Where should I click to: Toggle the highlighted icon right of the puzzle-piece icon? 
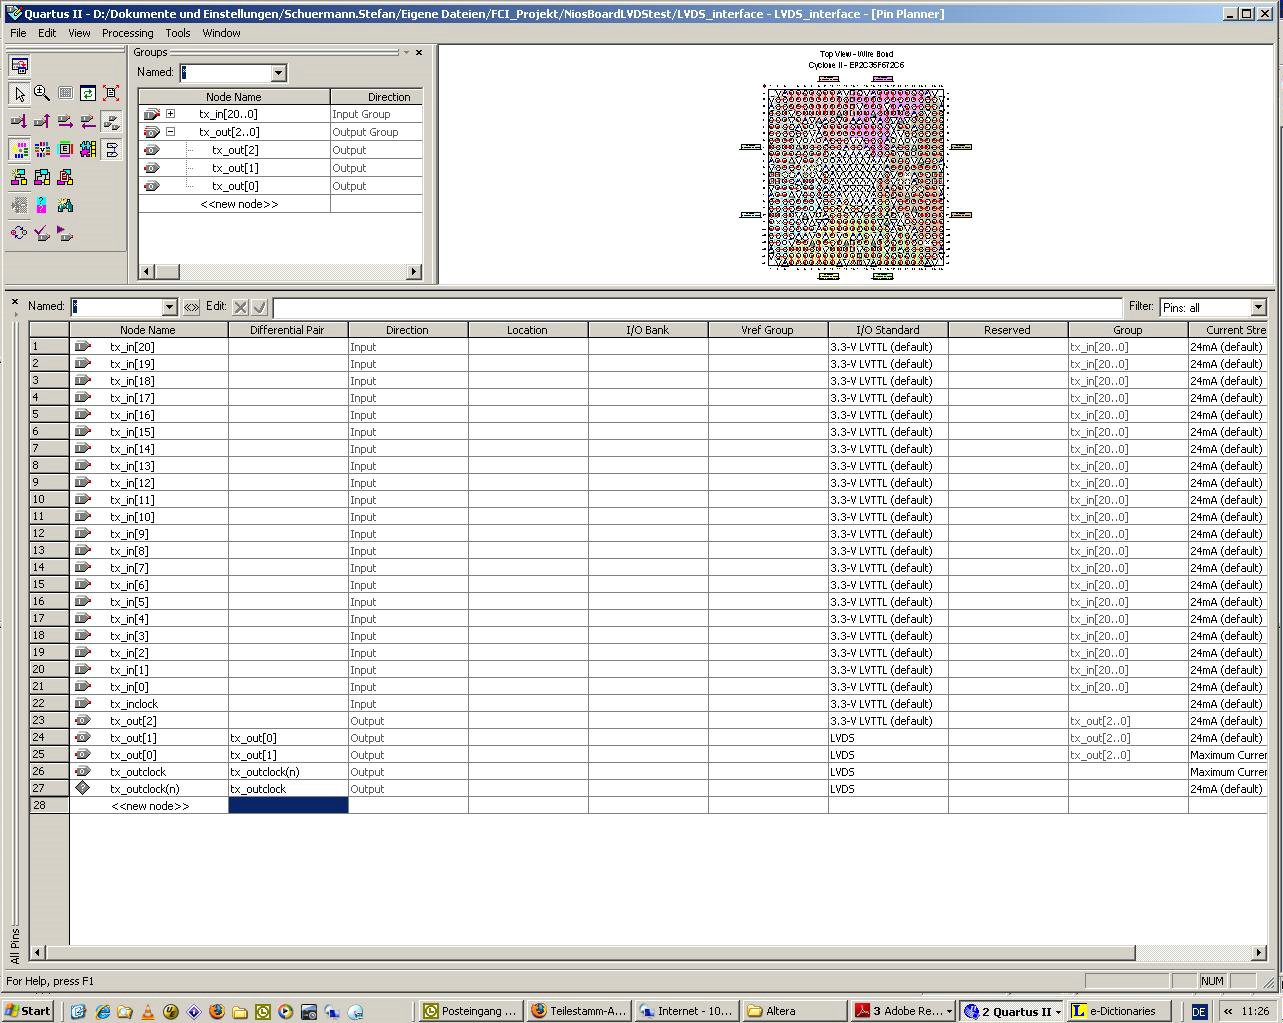click(111, 149)
